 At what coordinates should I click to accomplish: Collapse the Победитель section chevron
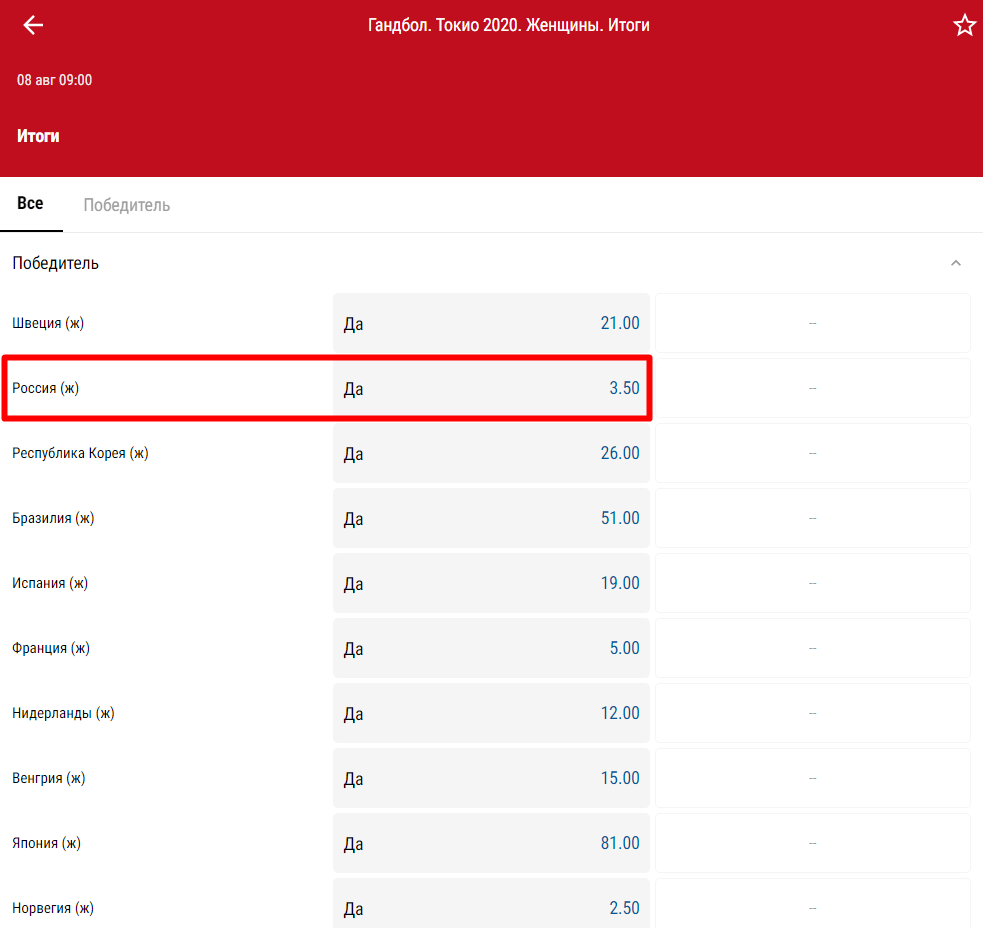pyautogui.click(x=955, y=263)
